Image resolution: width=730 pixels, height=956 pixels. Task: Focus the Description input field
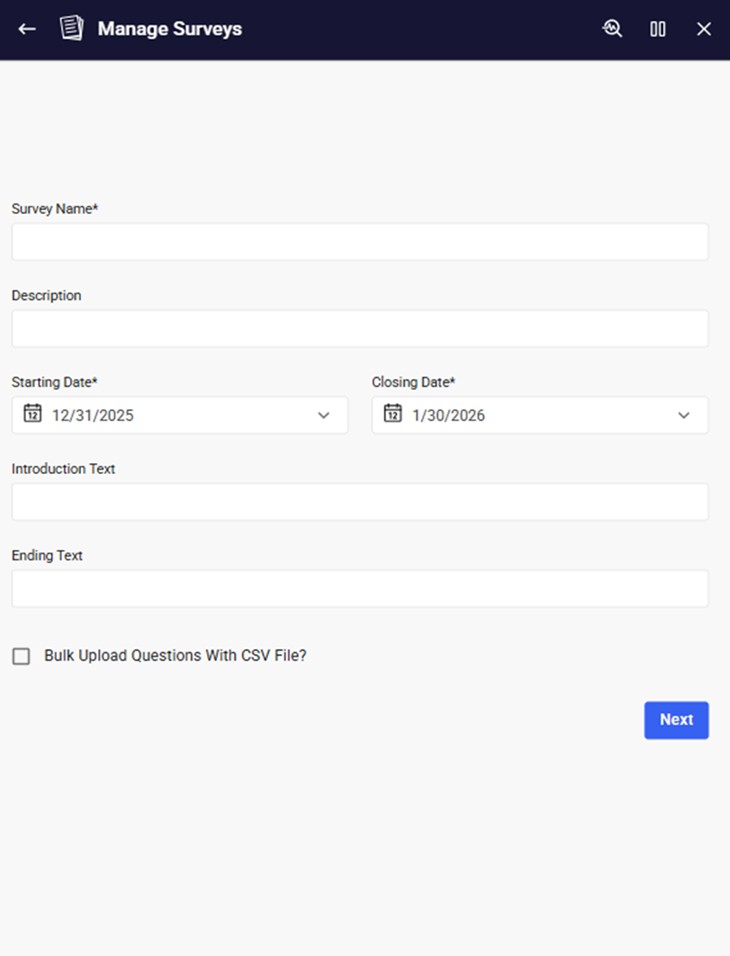pyautogui.click(x=360, y=328)
